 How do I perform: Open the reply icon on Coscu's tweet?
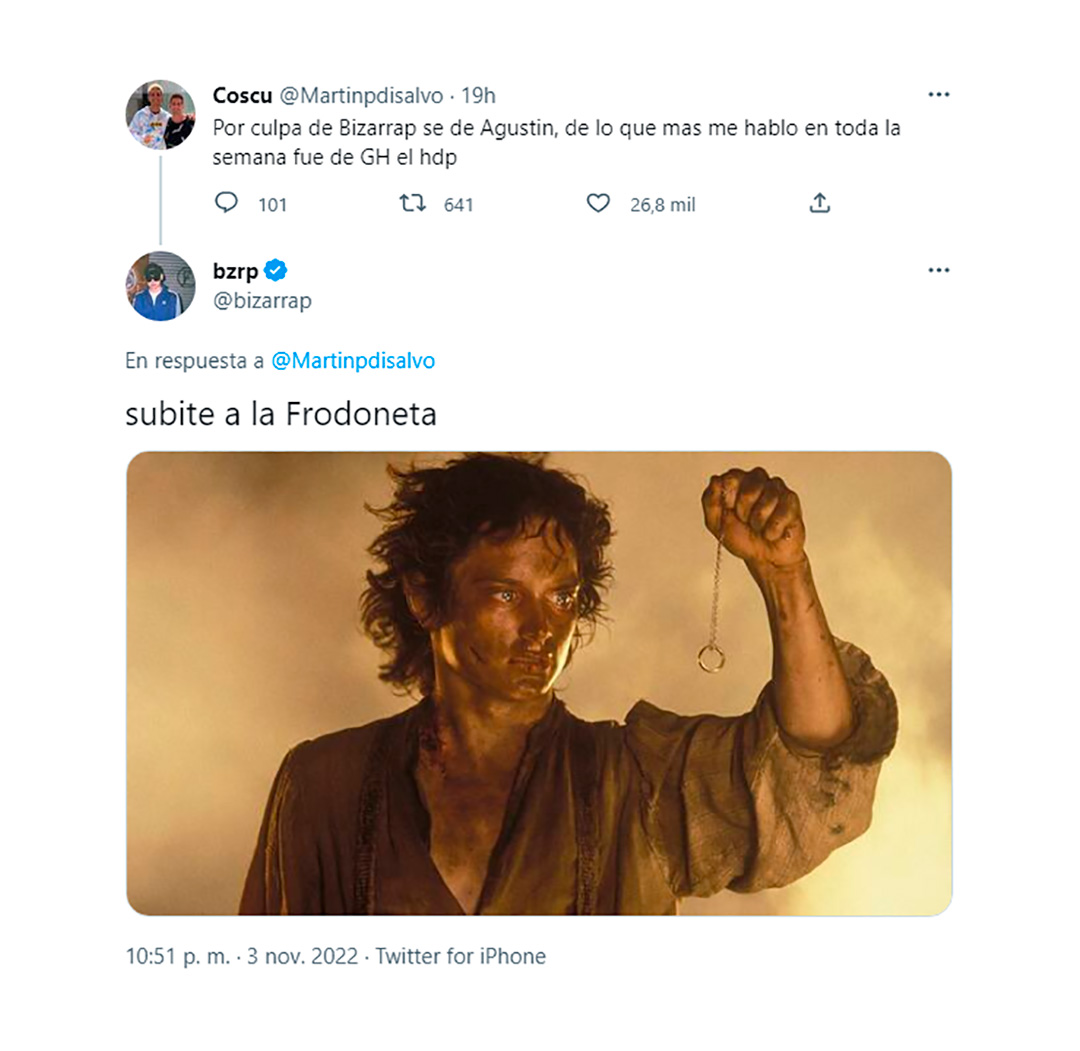pyautogui.click(x=228, y=203)
